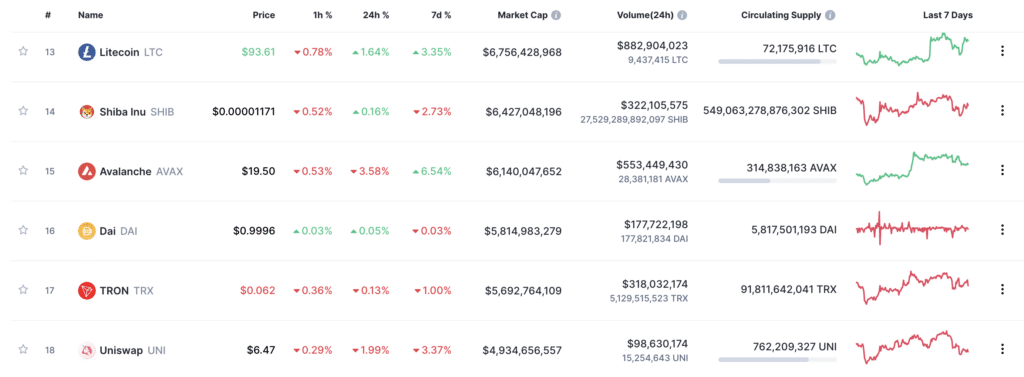Toggle watchlist star for Avalanche

coord(23,171)
